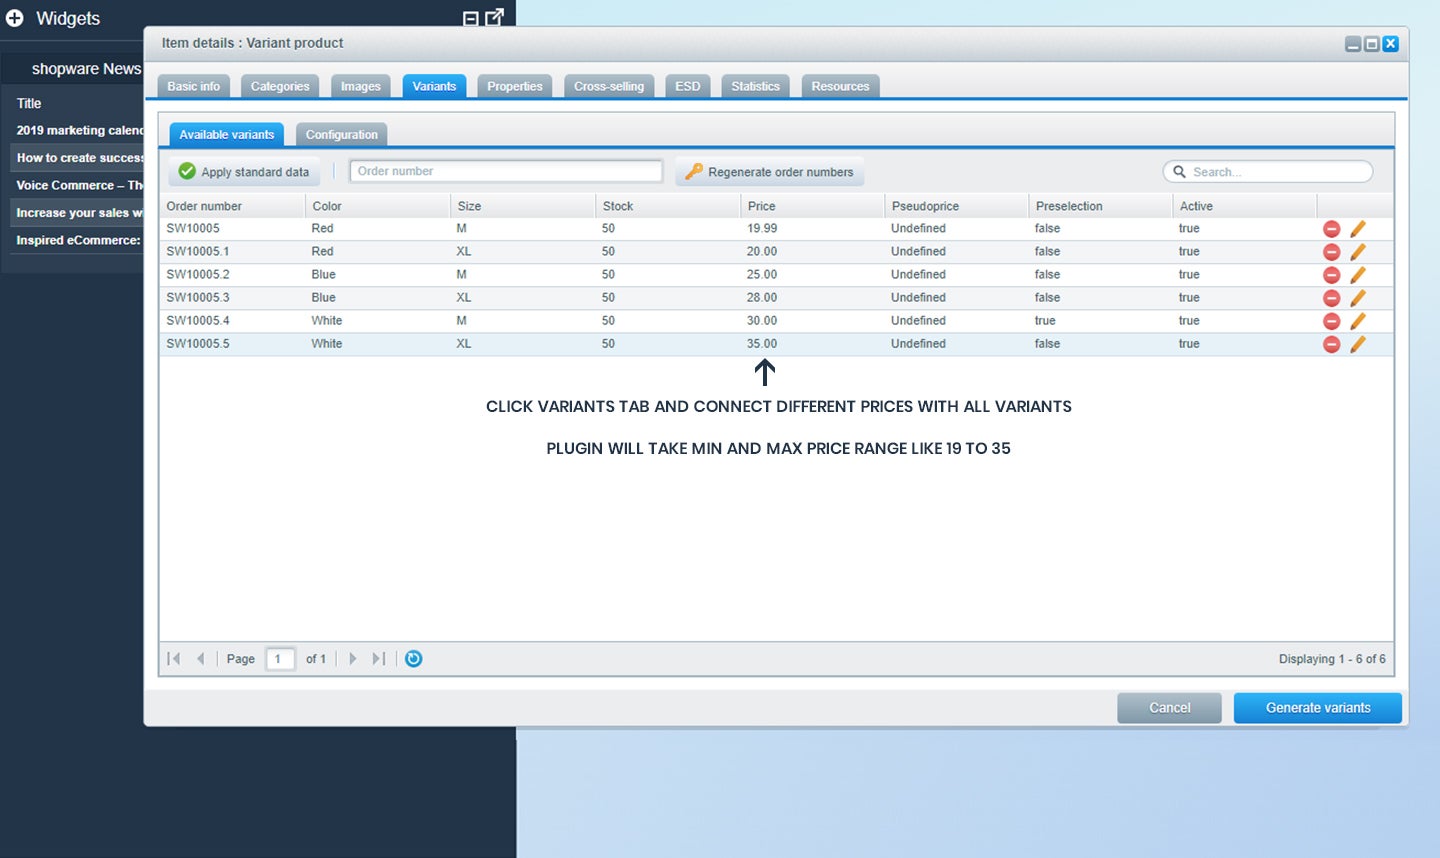This screenshot has width=1440, height=858.
Task: Open the Categories tab
Action: (280, 86)
